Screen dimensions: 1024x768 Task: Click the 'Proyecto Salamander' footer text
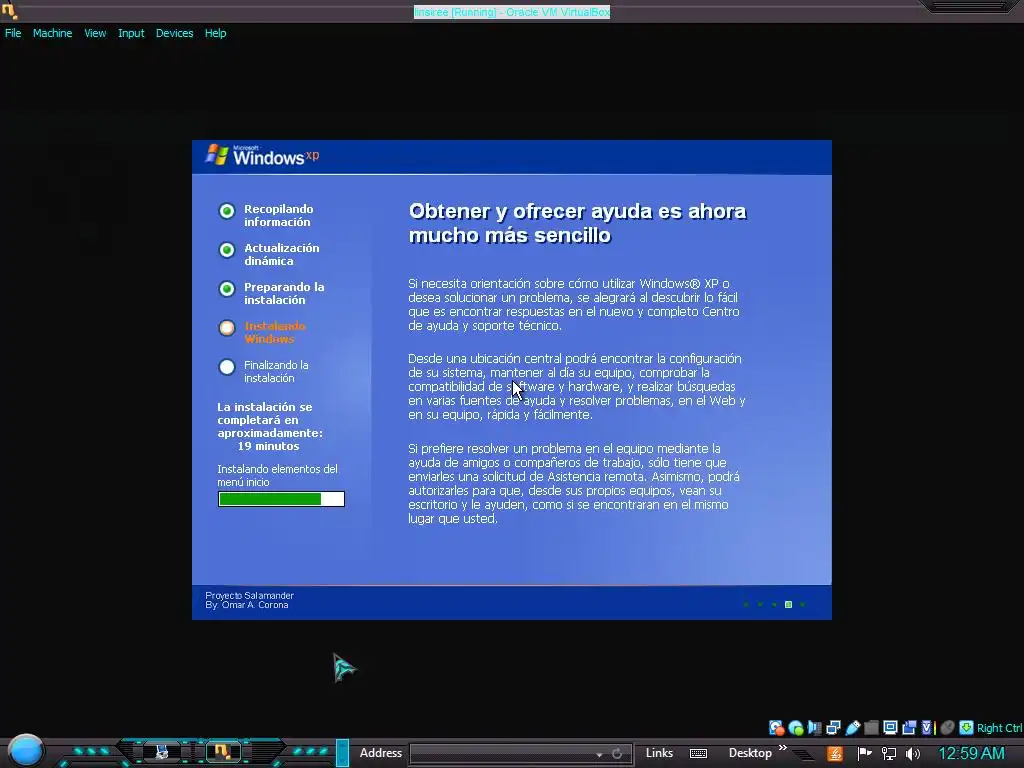pos(249,596)
